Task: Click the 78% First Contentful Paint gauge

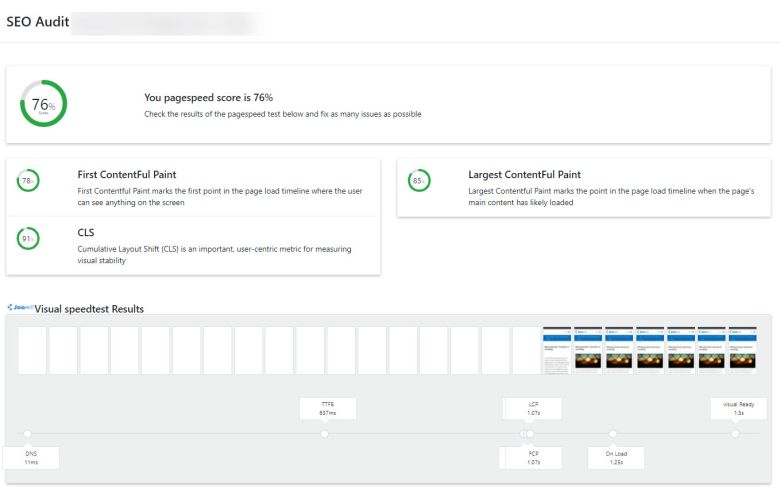Action: 28,181
